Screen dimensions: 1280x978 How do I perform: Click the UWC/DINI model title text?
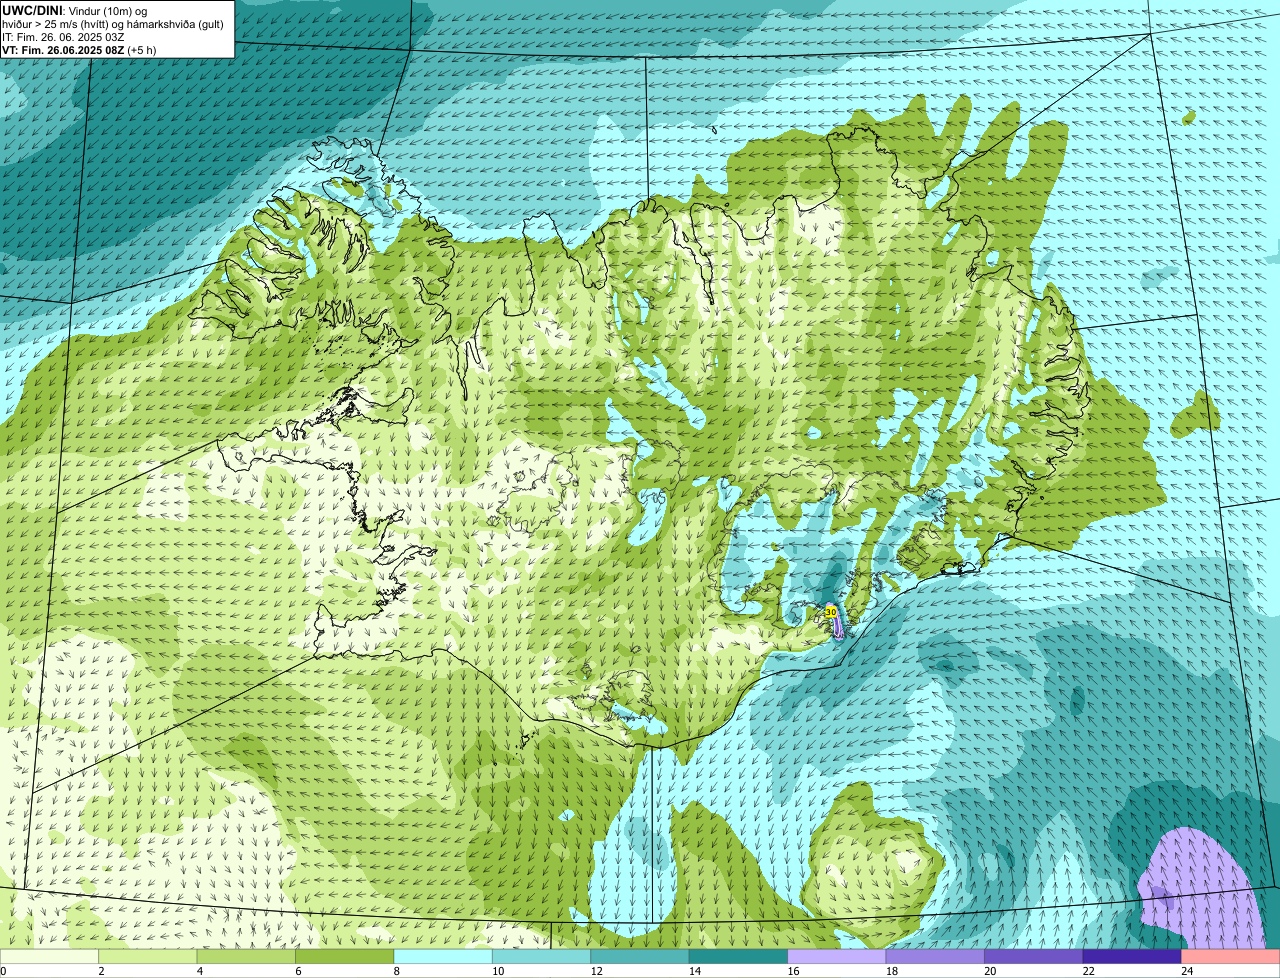click(x=32, y=10)
